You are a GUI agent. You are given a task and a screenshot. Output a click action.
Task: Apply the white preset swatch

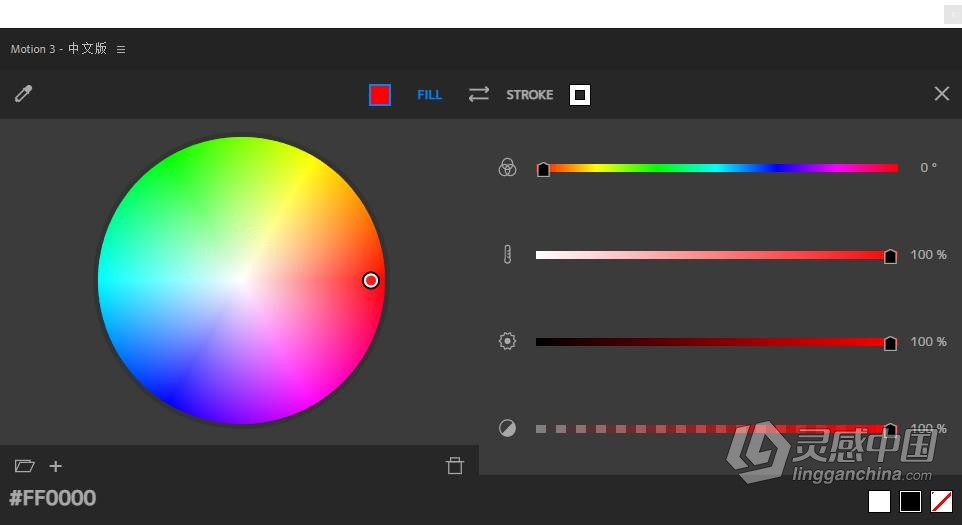879,502
